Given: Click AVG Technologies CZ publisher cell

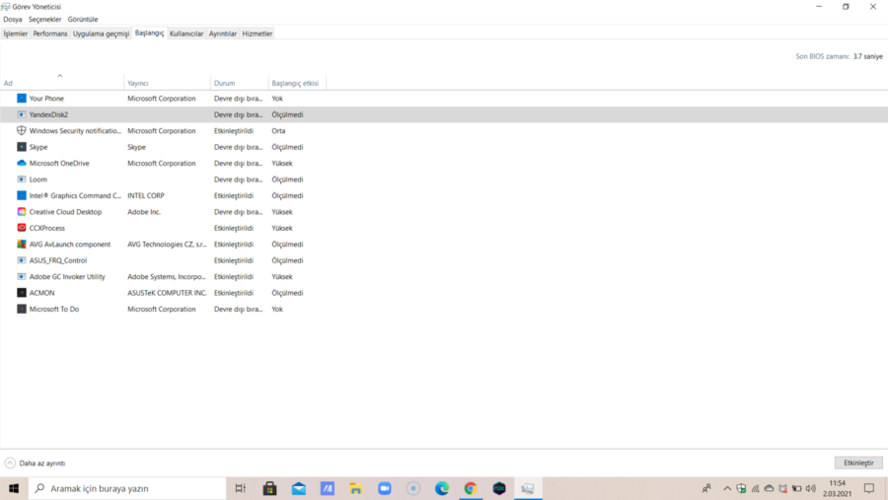Looking at the screenshot, I should click(x=167, y=244).
